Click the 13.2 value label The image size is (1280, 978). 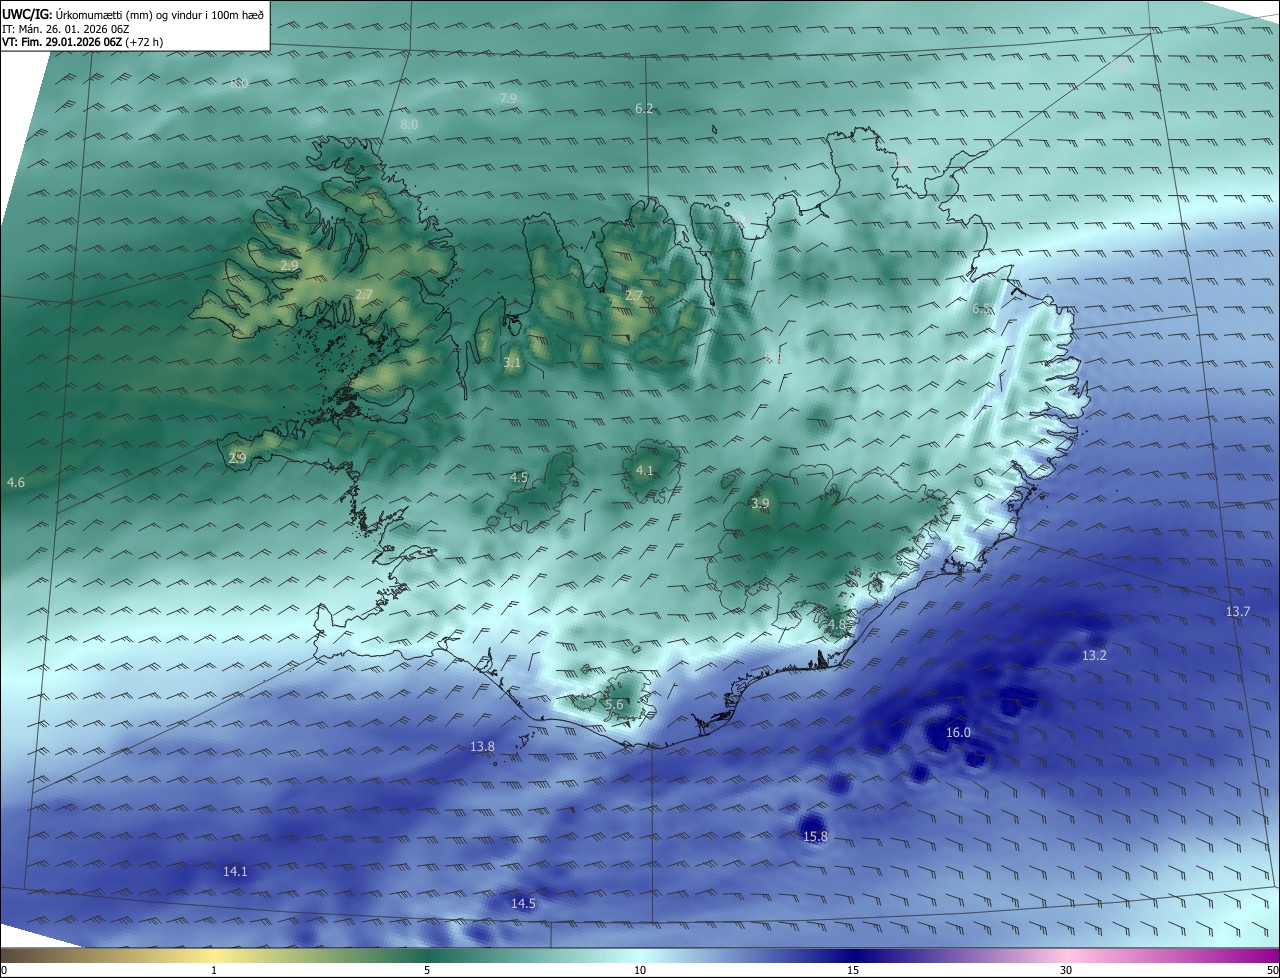click(1094, 655)
